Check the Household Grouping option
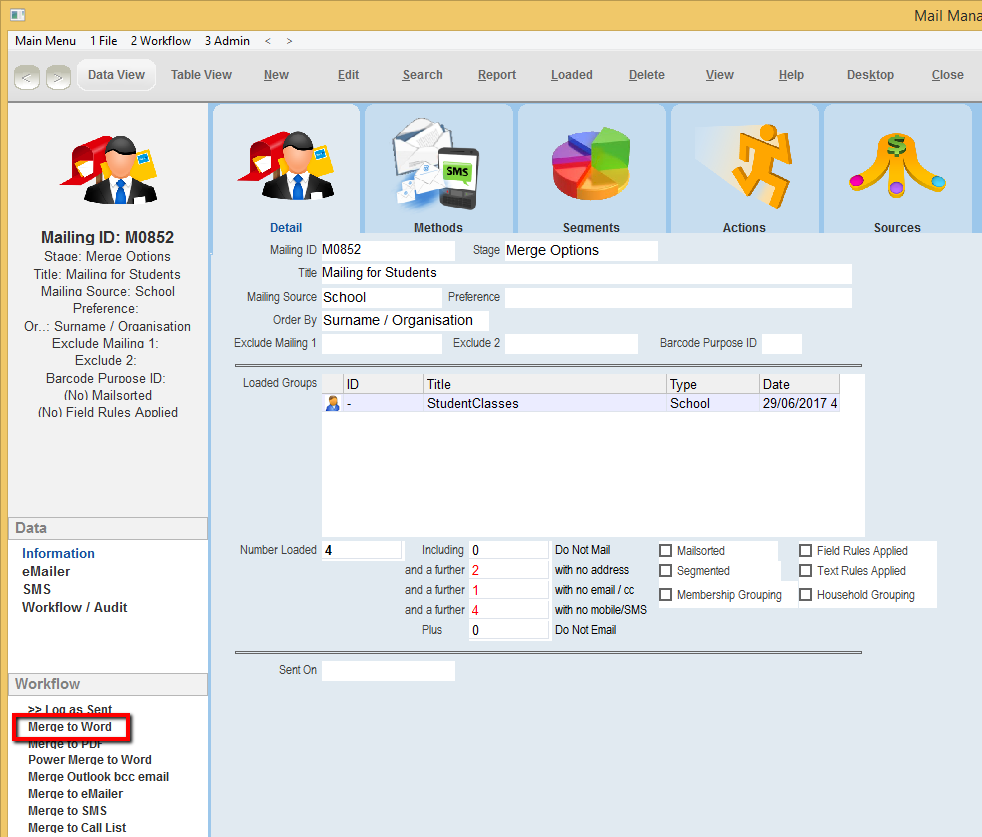 coord(806,595)
